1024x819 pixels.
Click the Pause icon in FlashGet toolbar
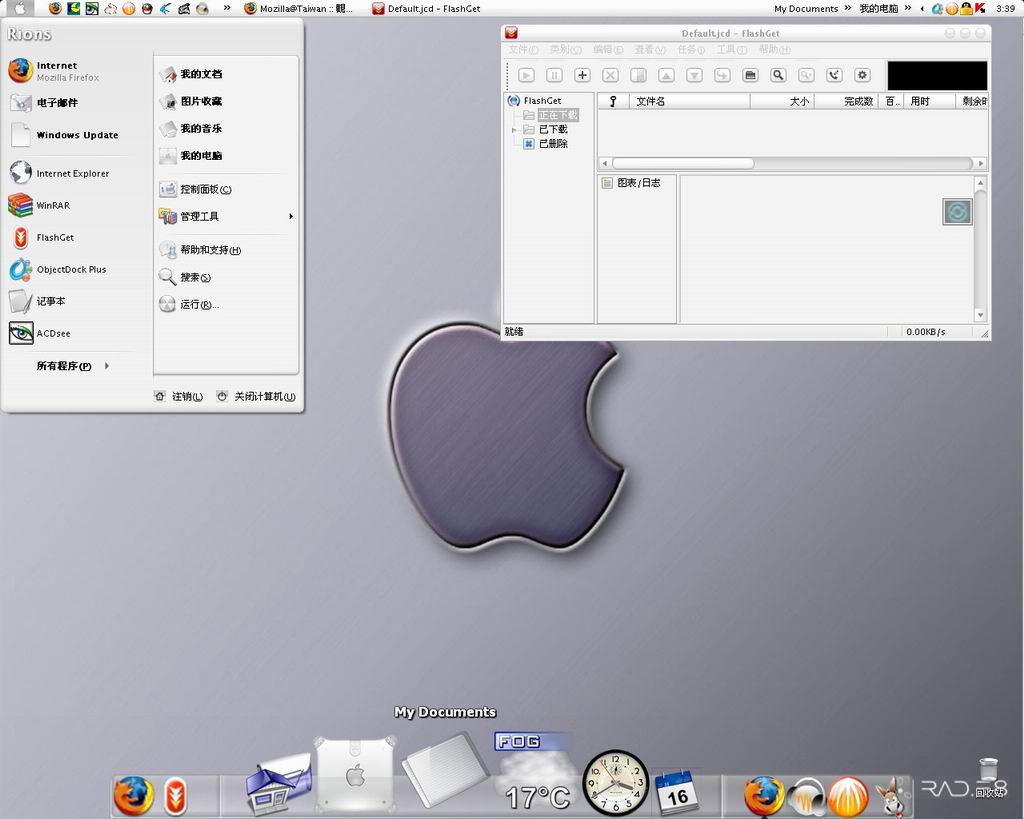554,75
